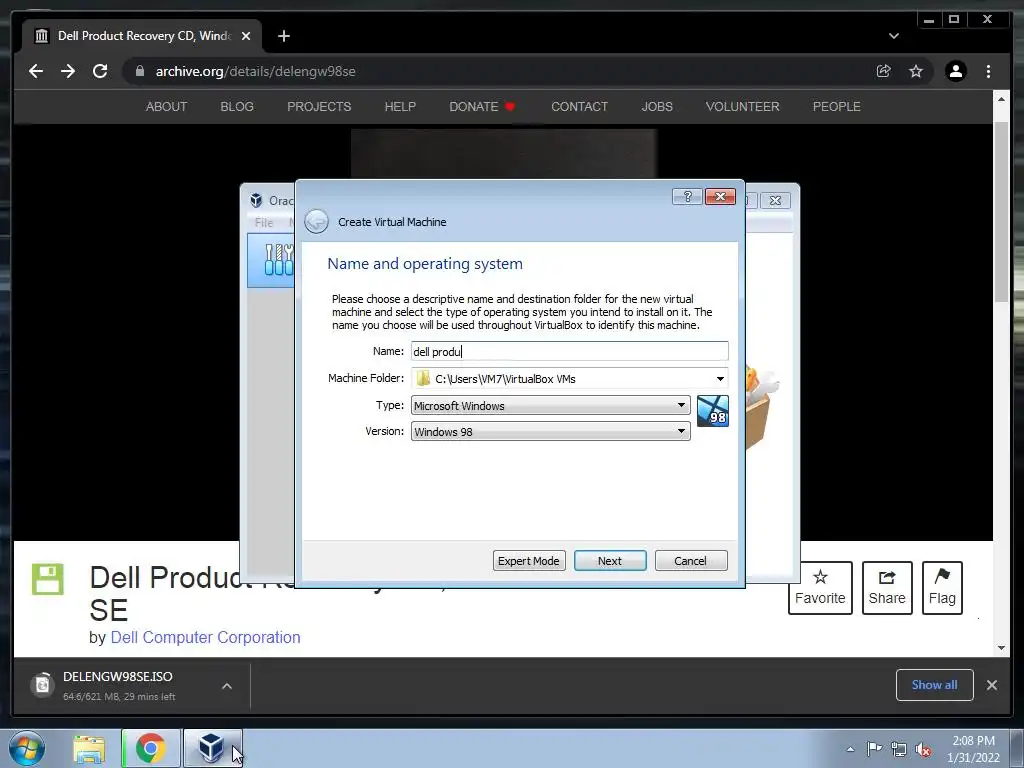Open JOBS in archive.org navigation
The height and width of the screenshot is (768, 1024).
tap(657, 106)
